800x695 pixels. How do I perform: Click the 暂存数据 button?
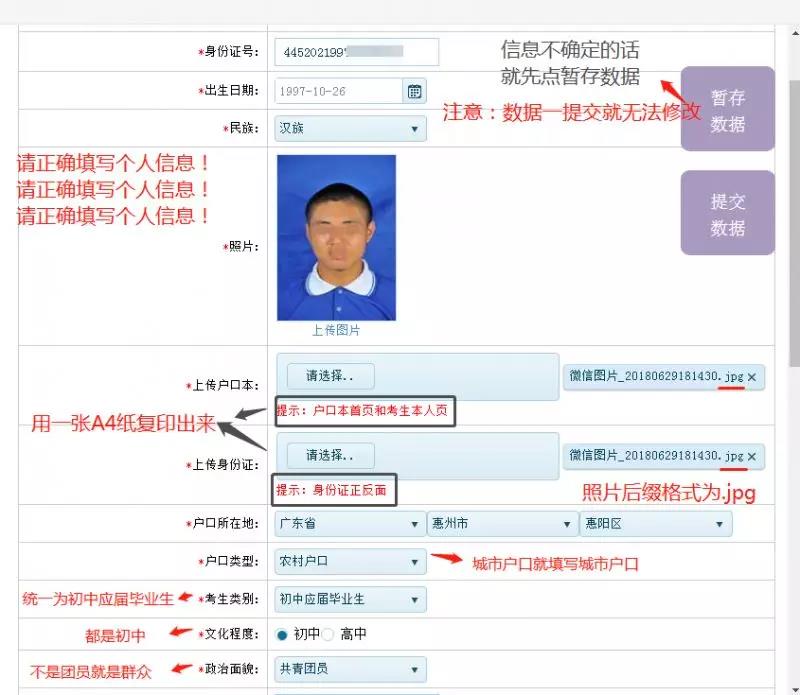pos(727,109)
